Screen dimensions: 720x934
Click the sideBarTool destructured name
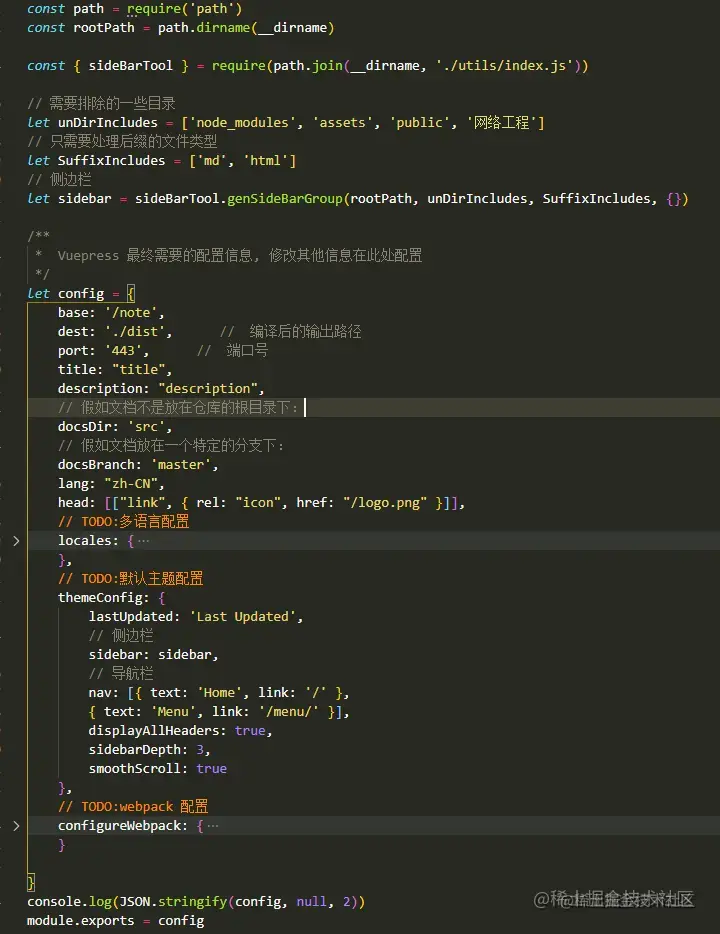[x=130, y=66]
